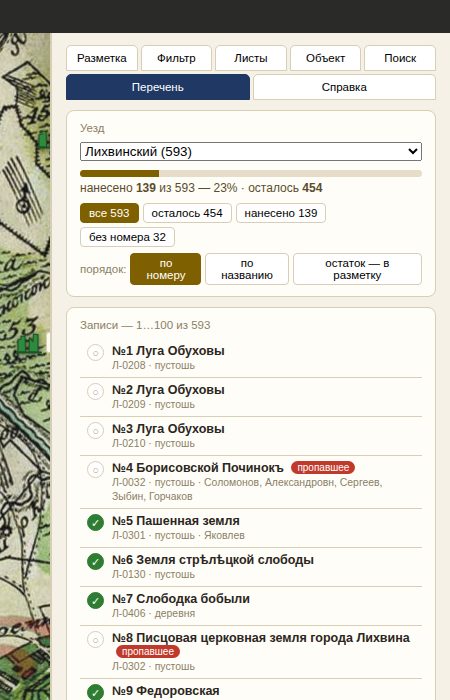Click the side panel collapse handle on the map edge
The height and width of the screenshot is (700, 450).
[48, 343]
